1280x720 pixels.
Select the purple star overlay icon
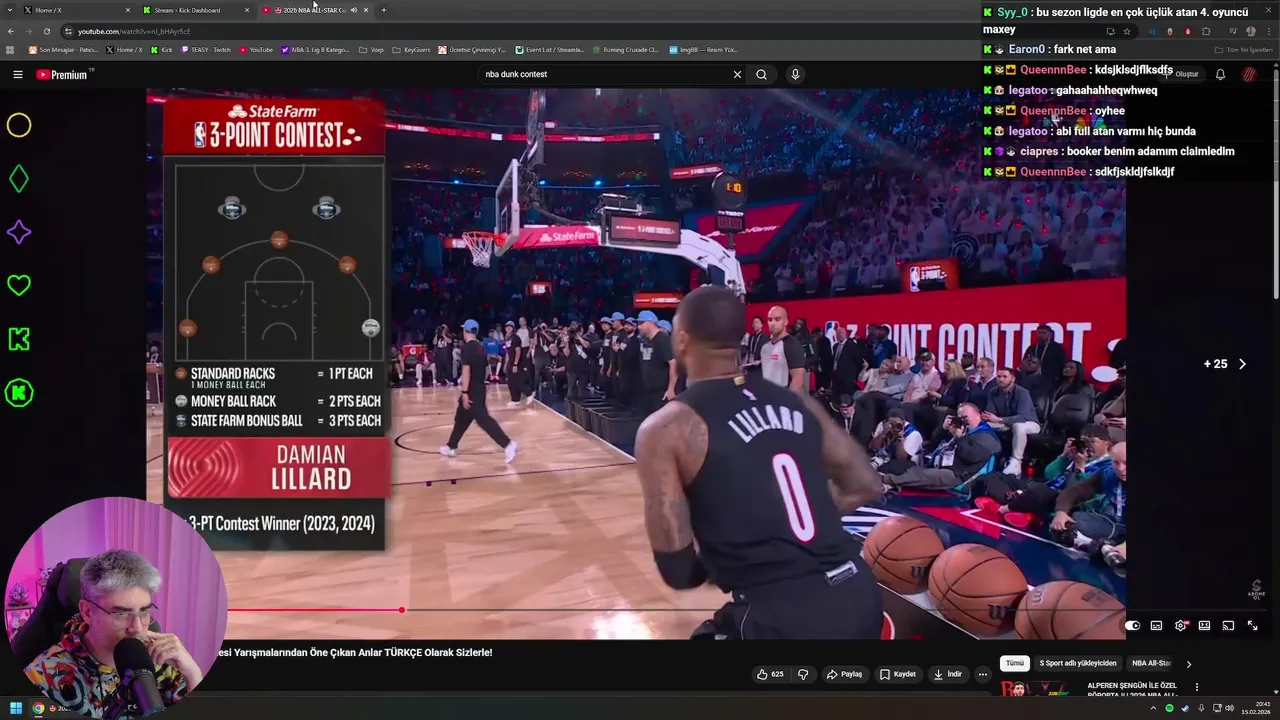pos(19,232)
